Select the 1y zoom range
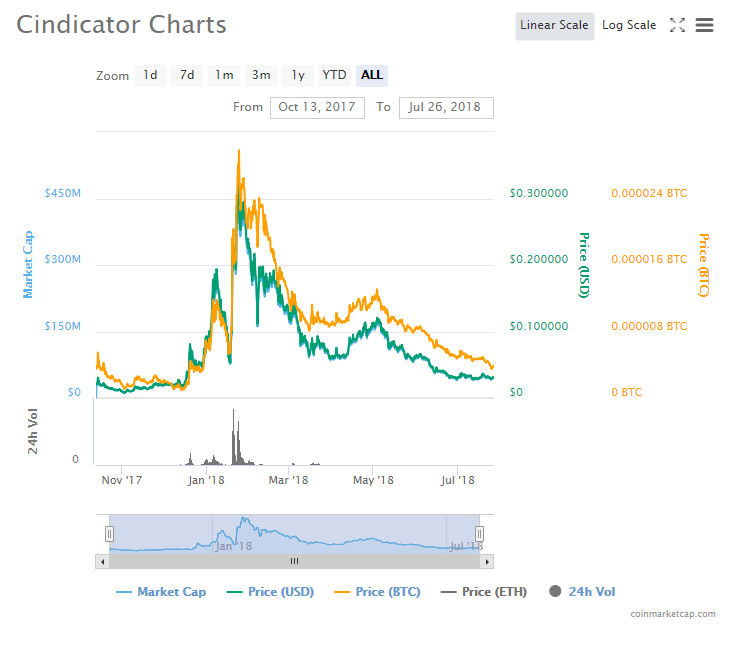This screenshot has width=750, height=645. click(x=298, y=76)
